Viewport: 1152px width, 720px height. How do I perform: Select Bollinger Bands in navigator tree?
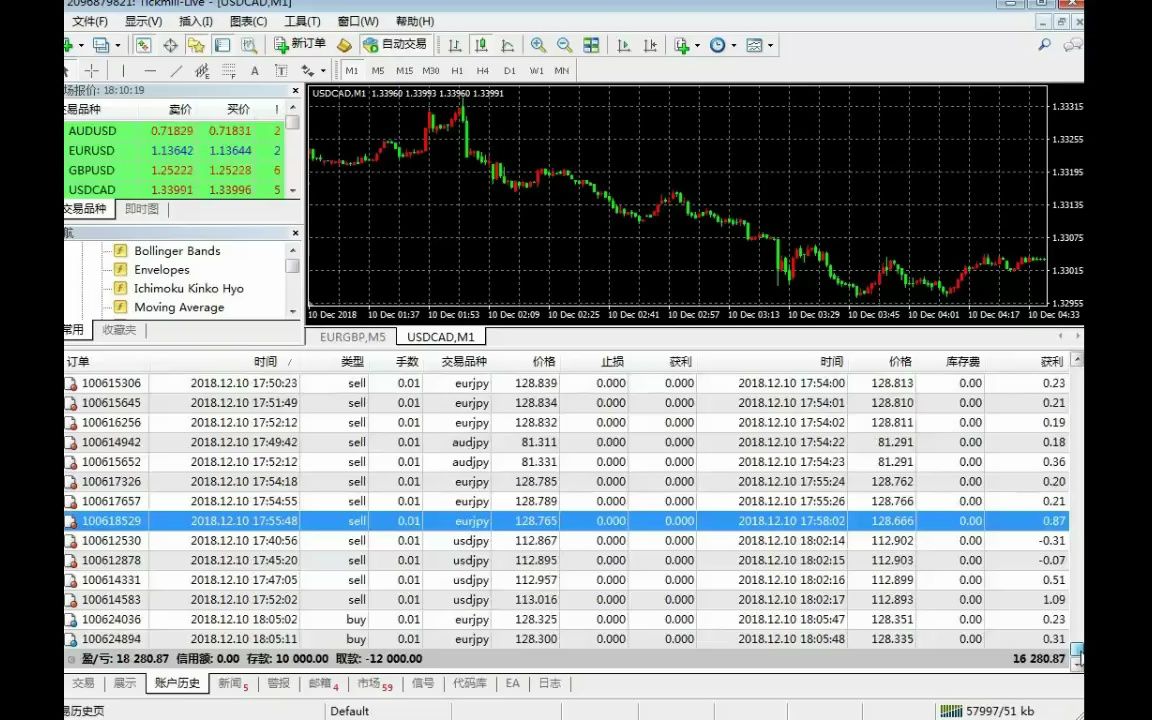point(177,251)
